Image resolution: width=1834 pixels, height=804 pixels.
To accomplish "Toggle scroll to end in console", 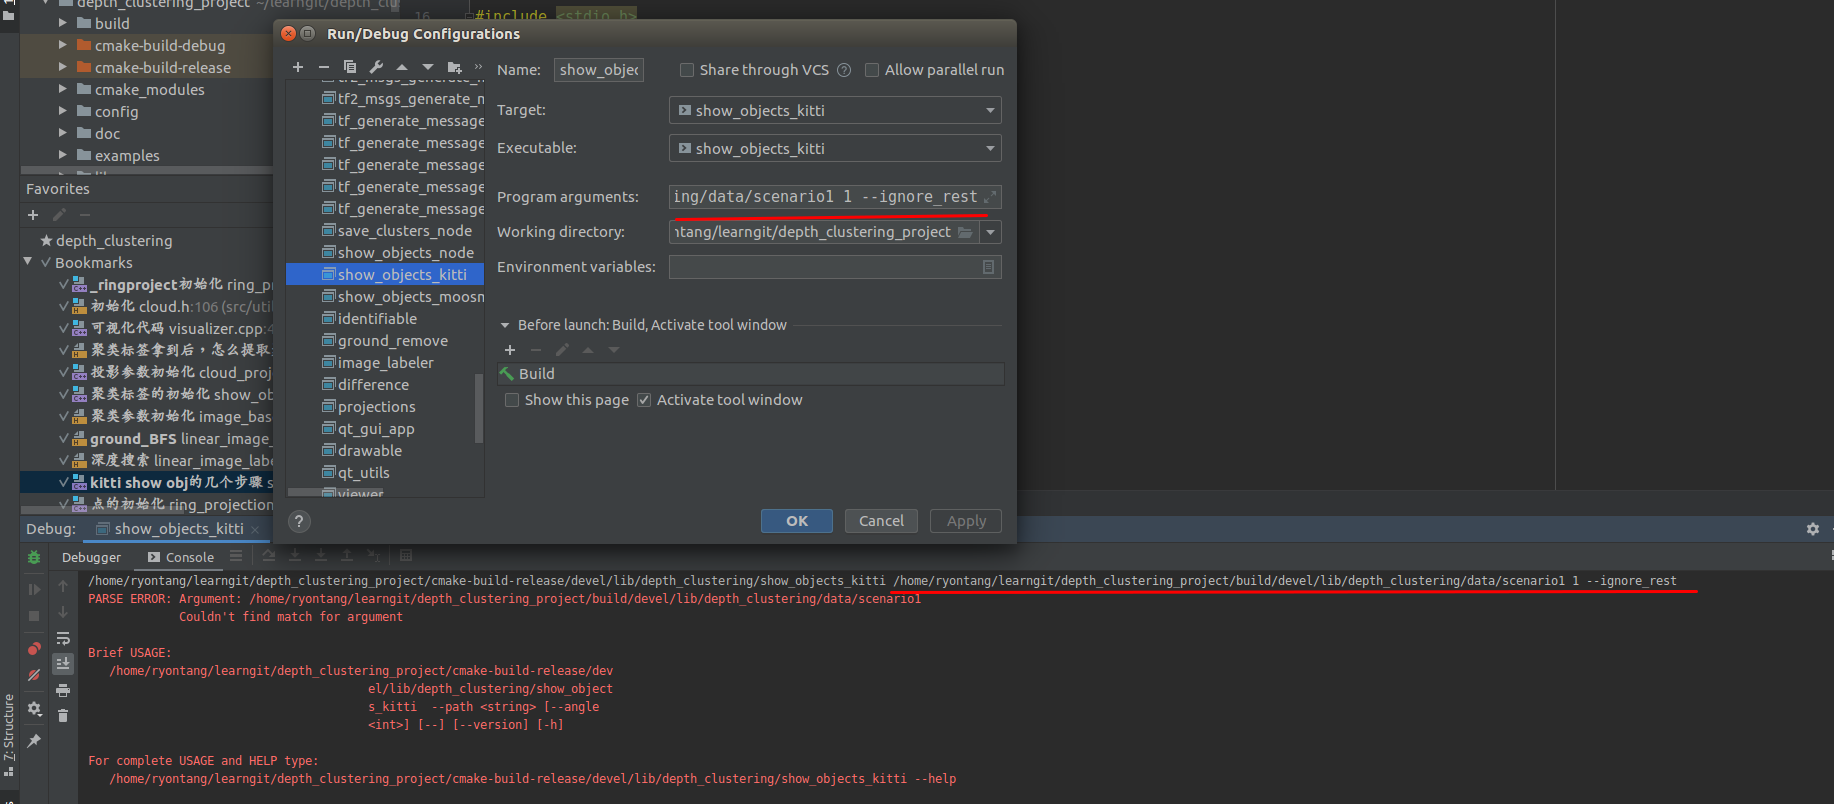I will click(63, 663).
